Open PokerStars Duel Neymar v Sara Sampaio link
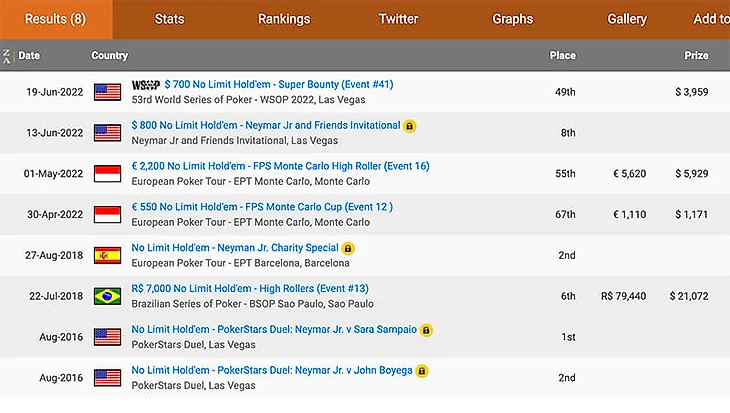Image resolution: width=730 pixels, height=413 pixels. (274, 329)
